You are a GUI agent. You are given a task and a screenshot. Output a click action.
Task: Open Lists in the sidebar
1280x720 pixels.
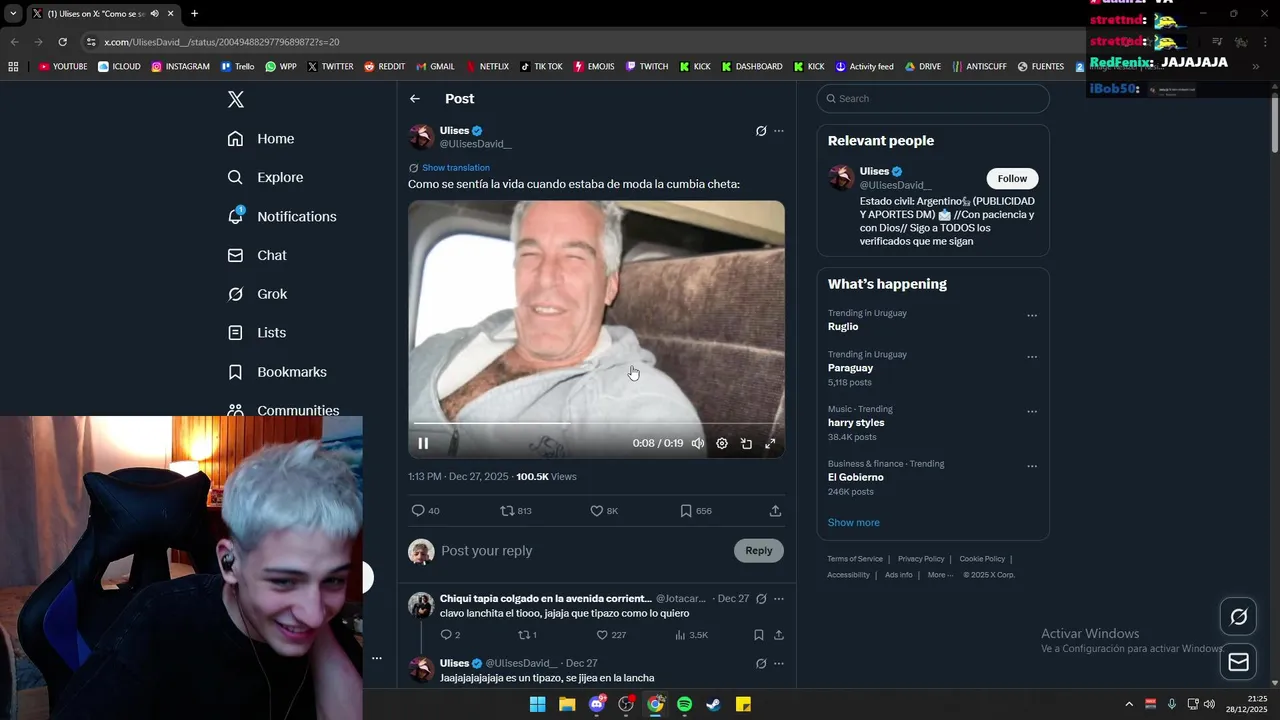[257, 333]
